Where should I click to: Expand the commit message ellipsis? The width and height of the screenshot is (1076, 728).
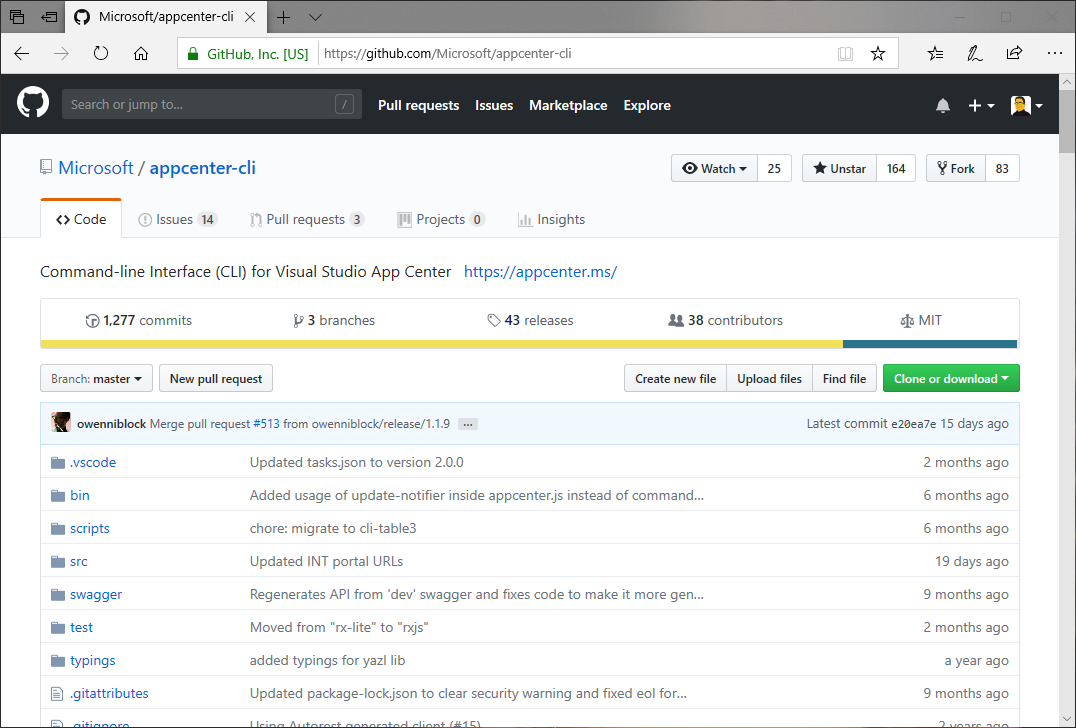tap(467, 424)
